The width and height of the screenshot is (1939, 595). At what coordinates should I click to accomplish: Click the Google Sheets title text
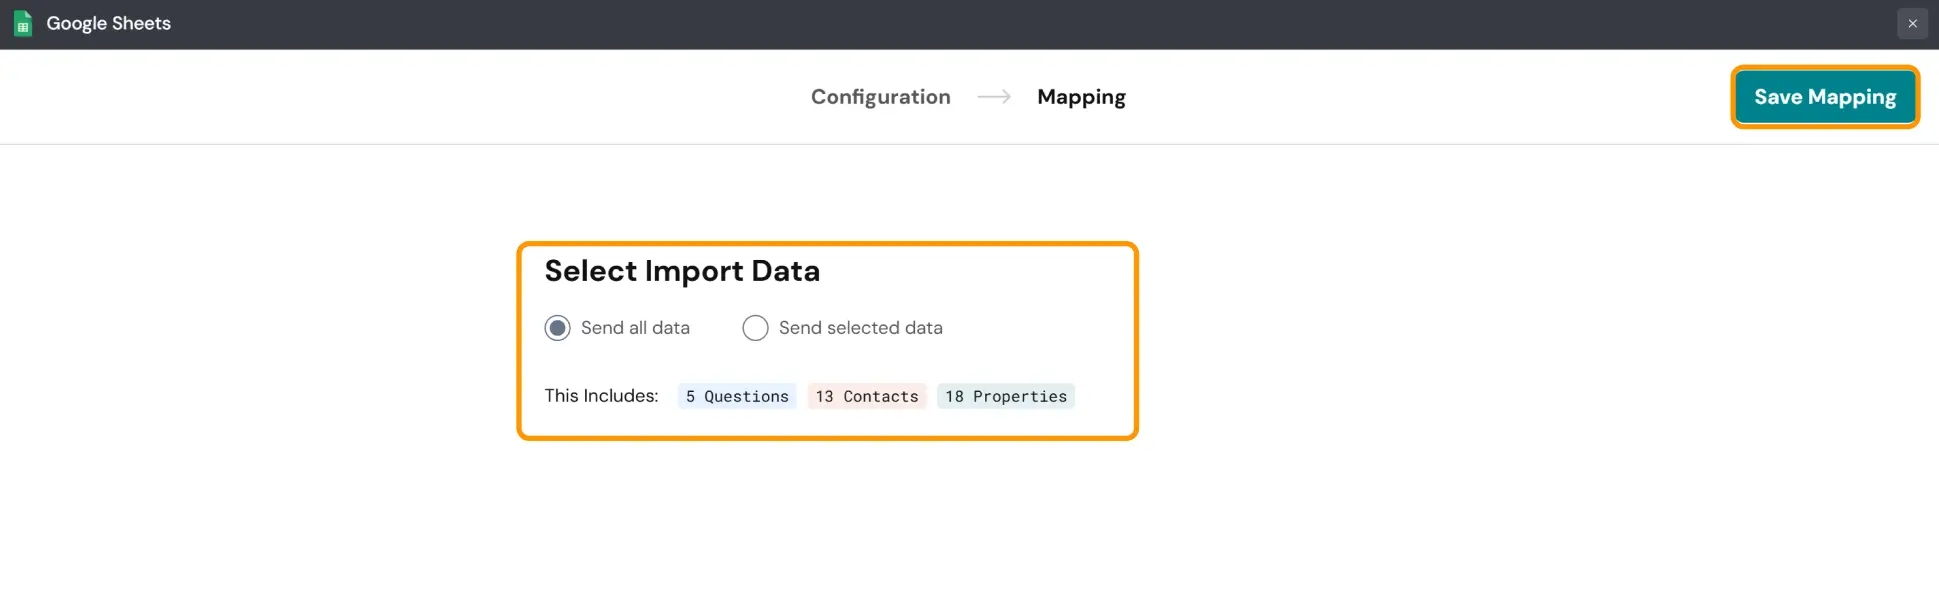pos(108,24)
